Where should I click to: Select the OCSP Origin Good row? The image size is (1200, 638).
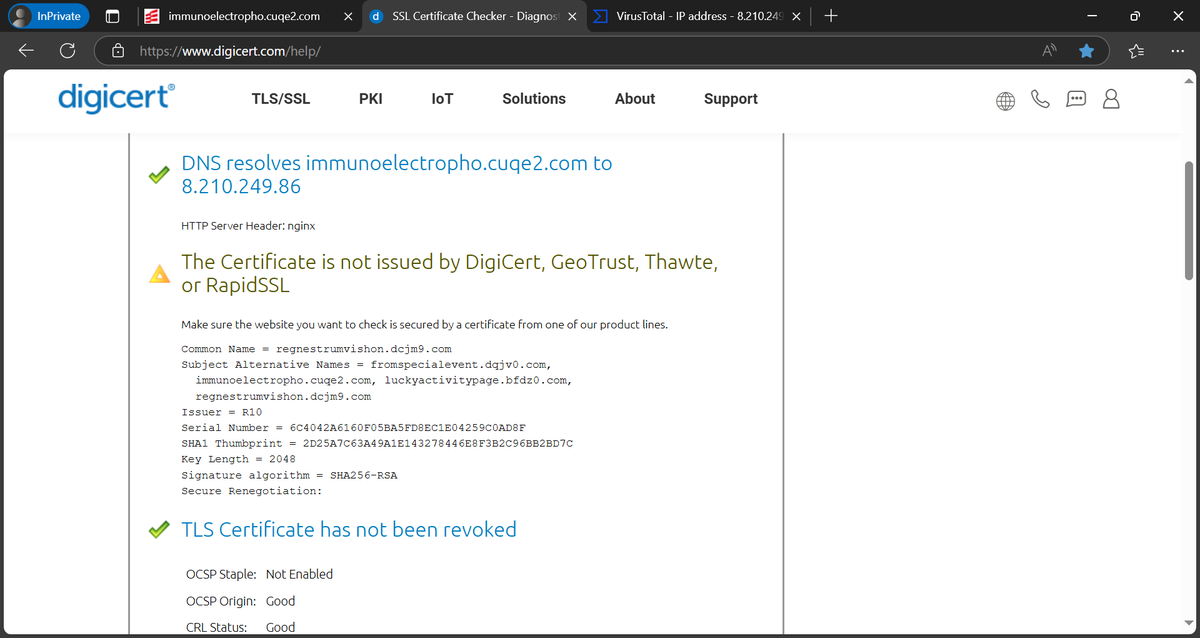(x=240, y=601)
